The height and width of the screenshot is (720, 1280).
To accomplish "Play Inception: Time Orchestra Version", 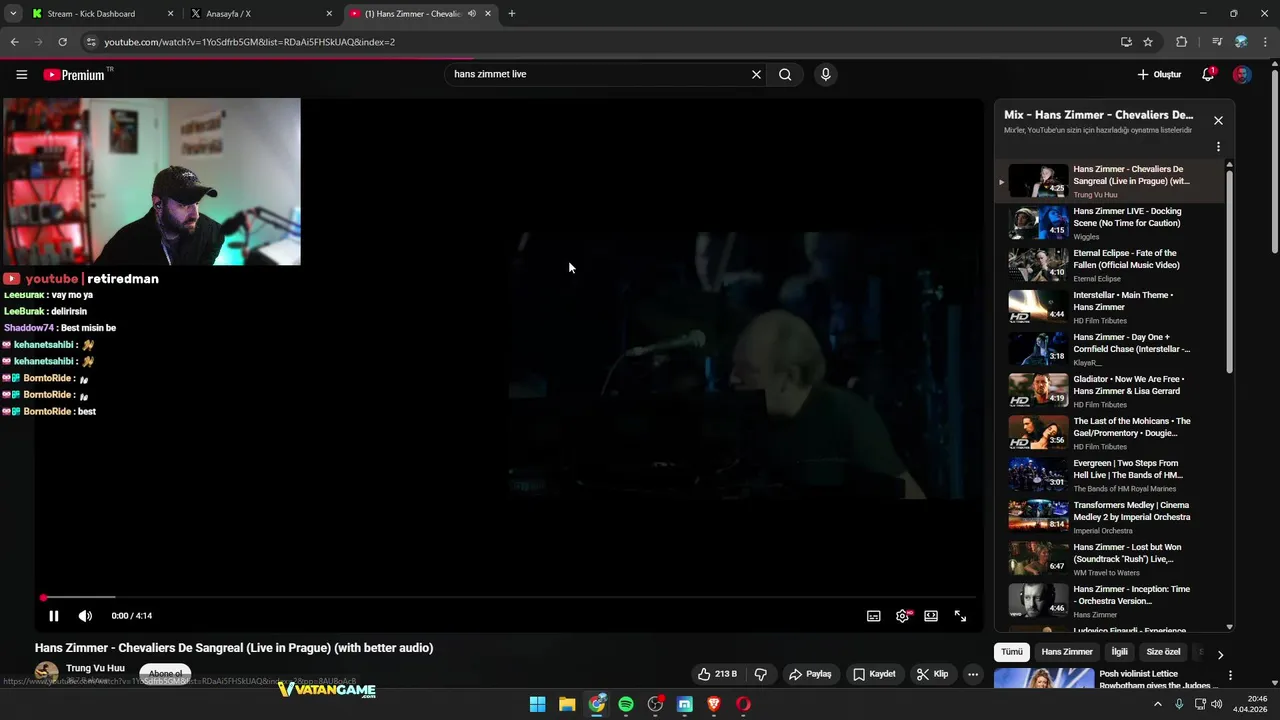I will coord(1109,600).
